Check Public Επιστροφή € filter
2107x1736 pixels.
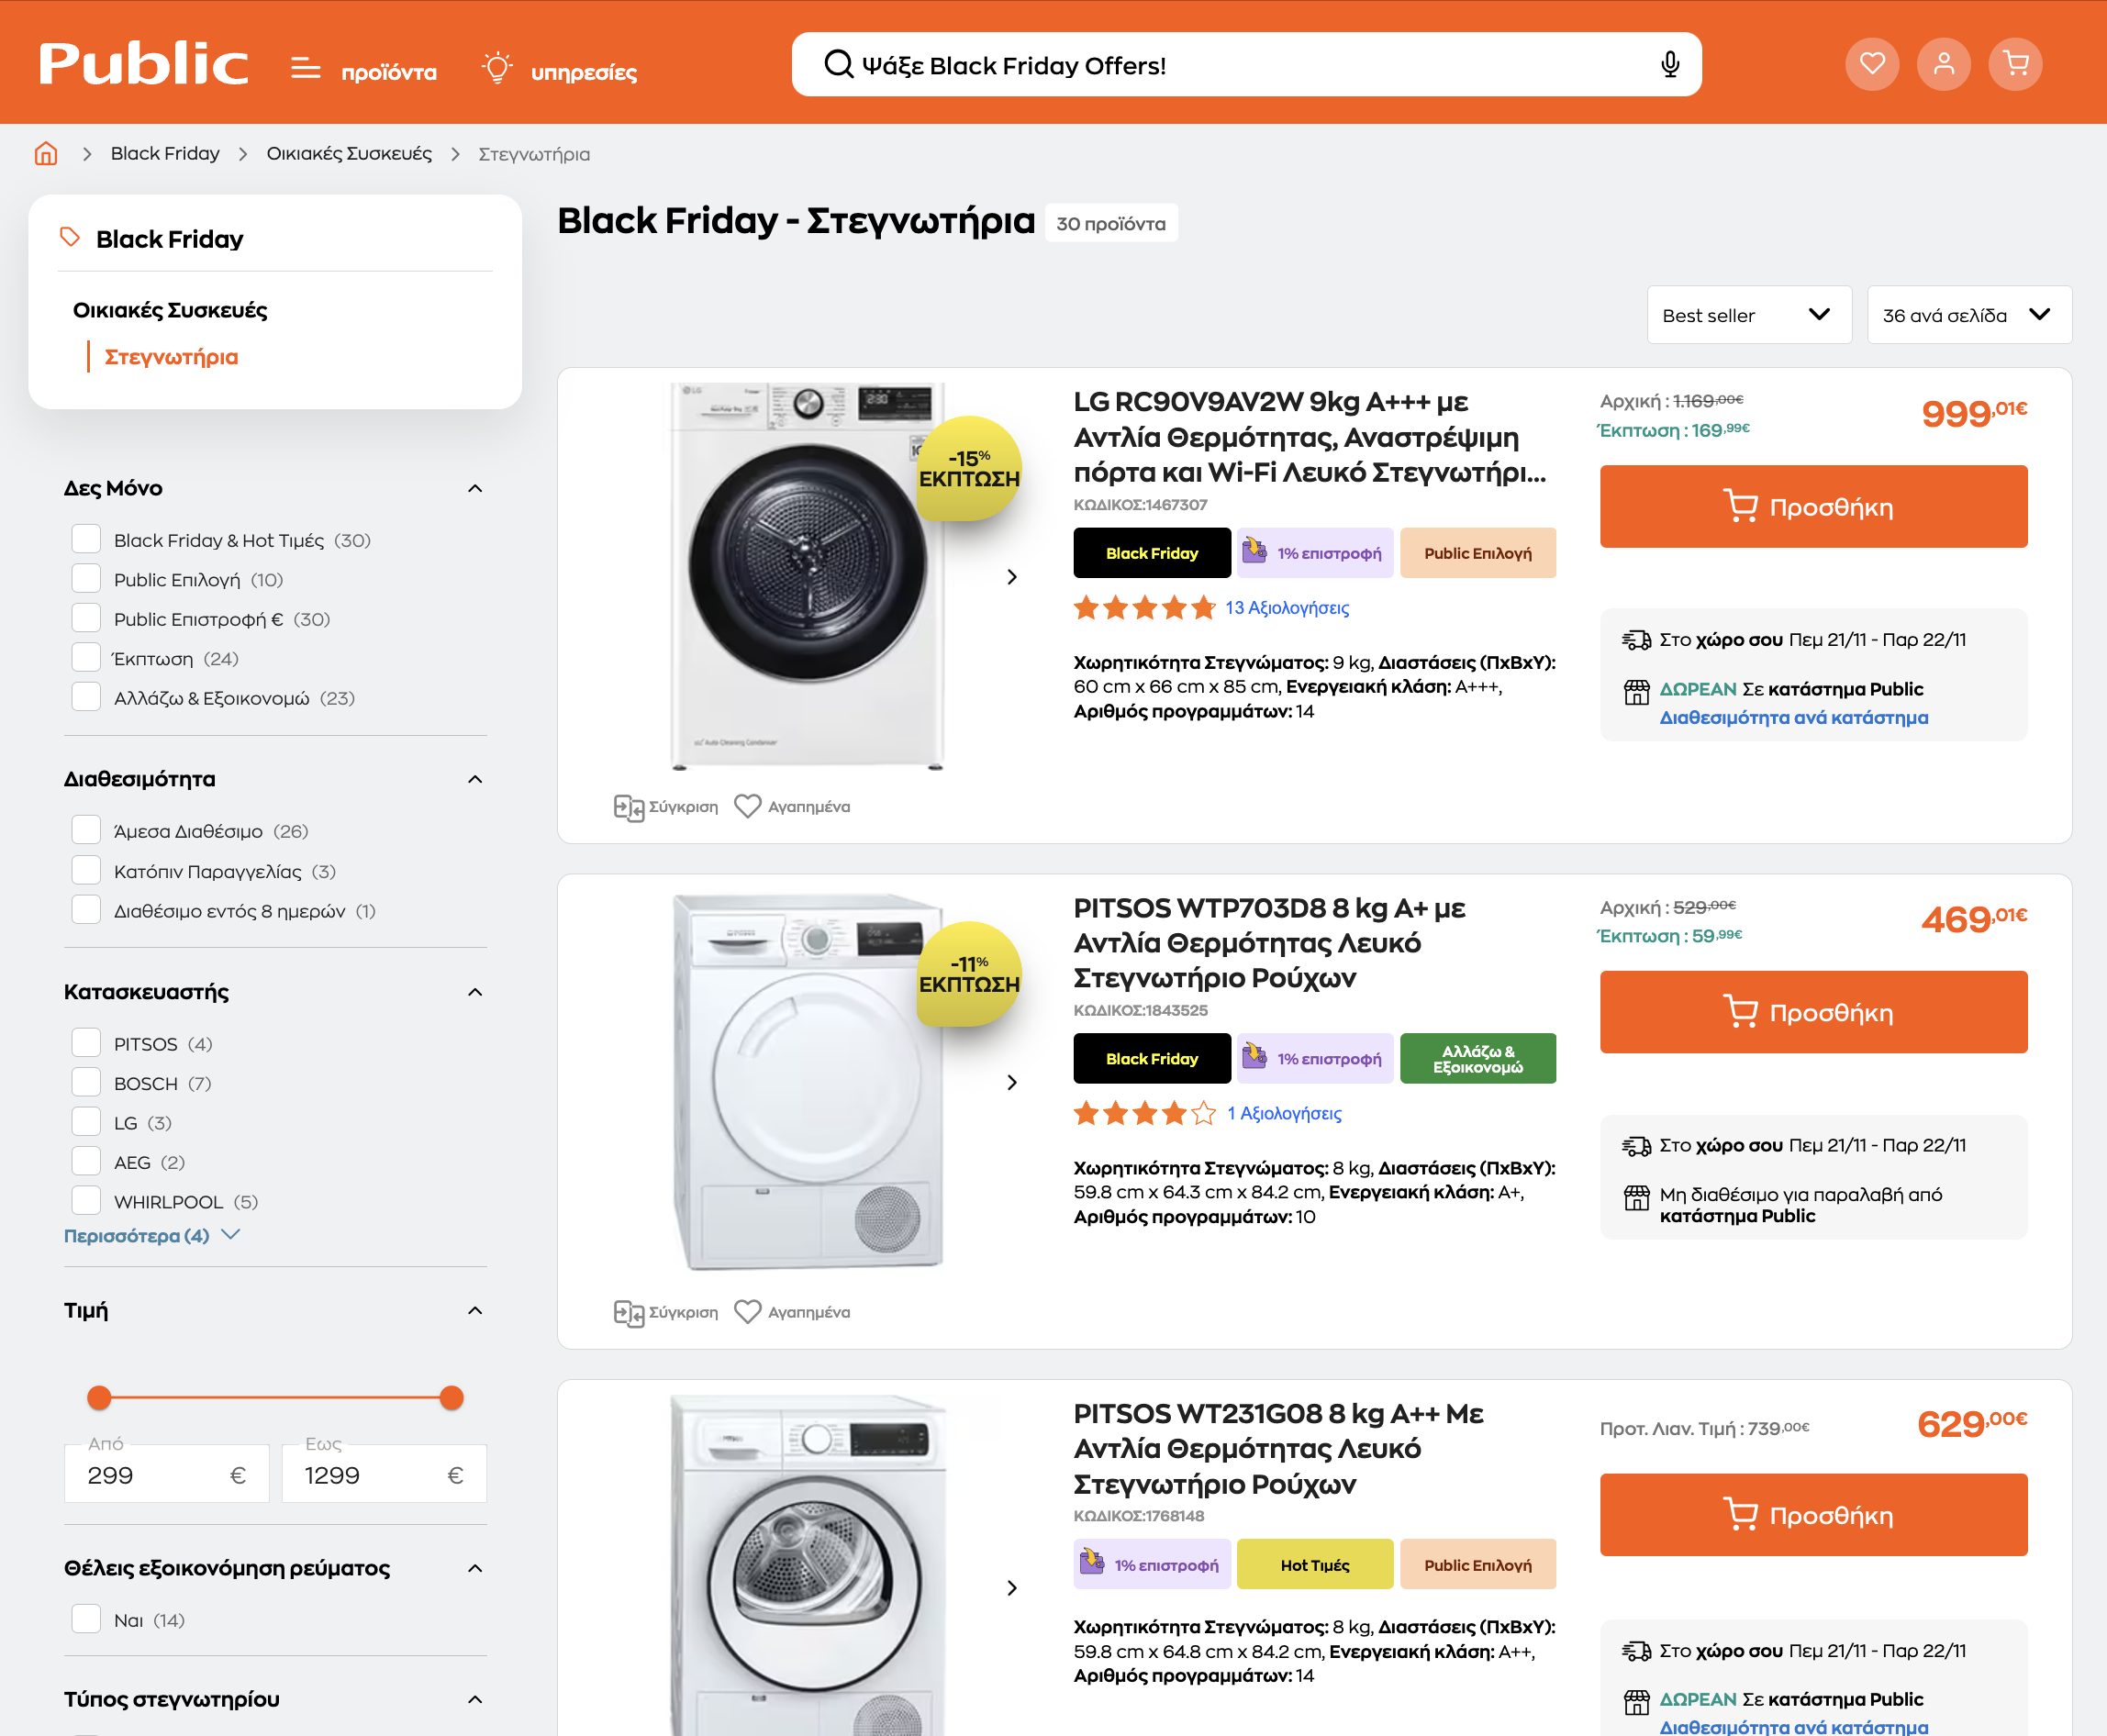[86, 618]
